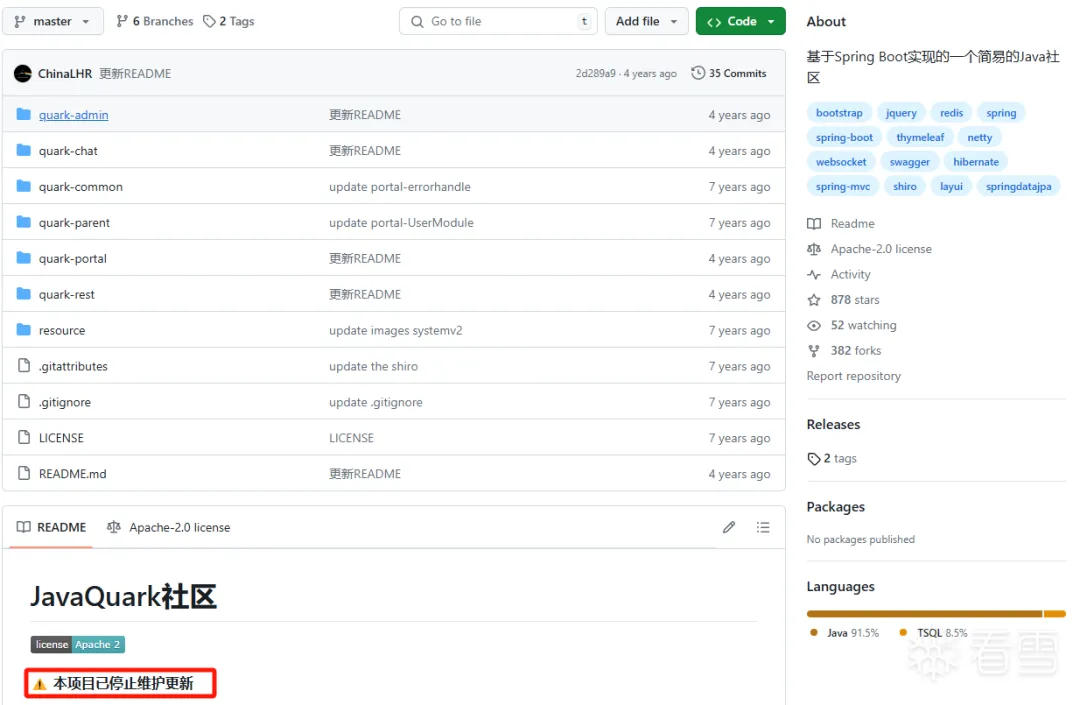View commit 2d289a9
The width and height of the screenshot is (1080, 705).
click(596, 74)
